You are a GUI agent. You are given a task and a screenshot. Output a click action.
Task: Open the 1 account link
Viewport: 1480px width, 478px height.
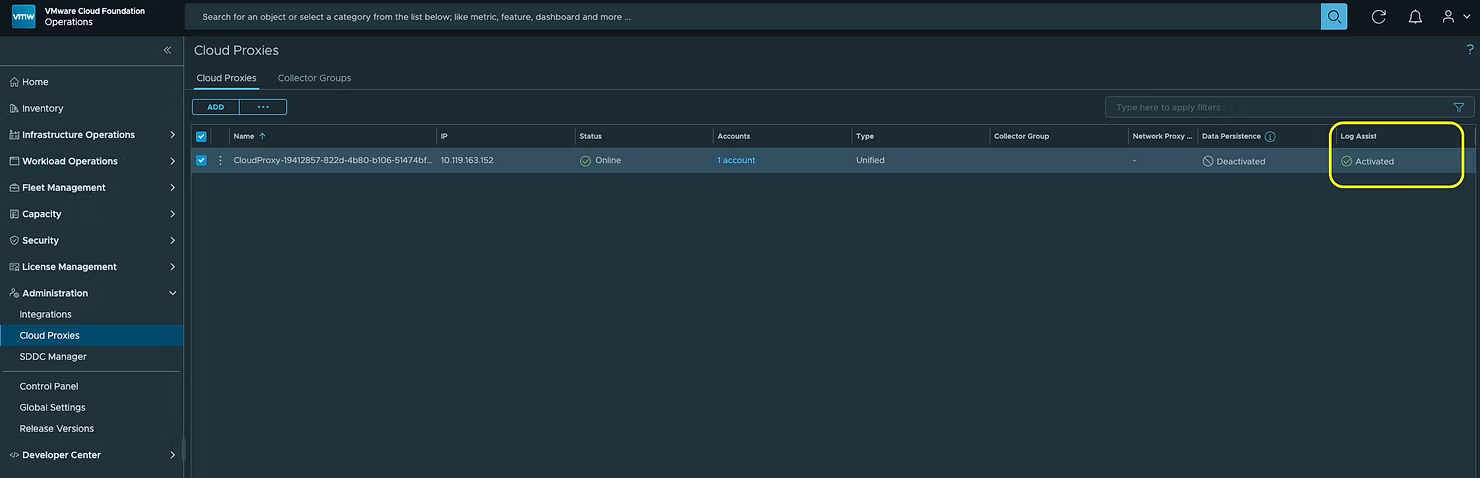pyautogui.click(x=736, y=160)
